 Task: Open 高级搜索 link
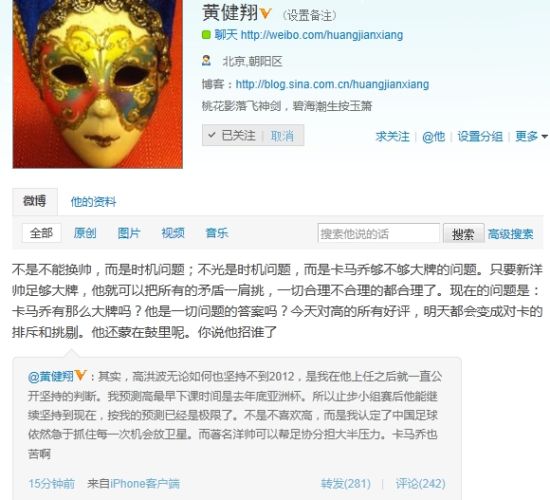tap(510, 234)
